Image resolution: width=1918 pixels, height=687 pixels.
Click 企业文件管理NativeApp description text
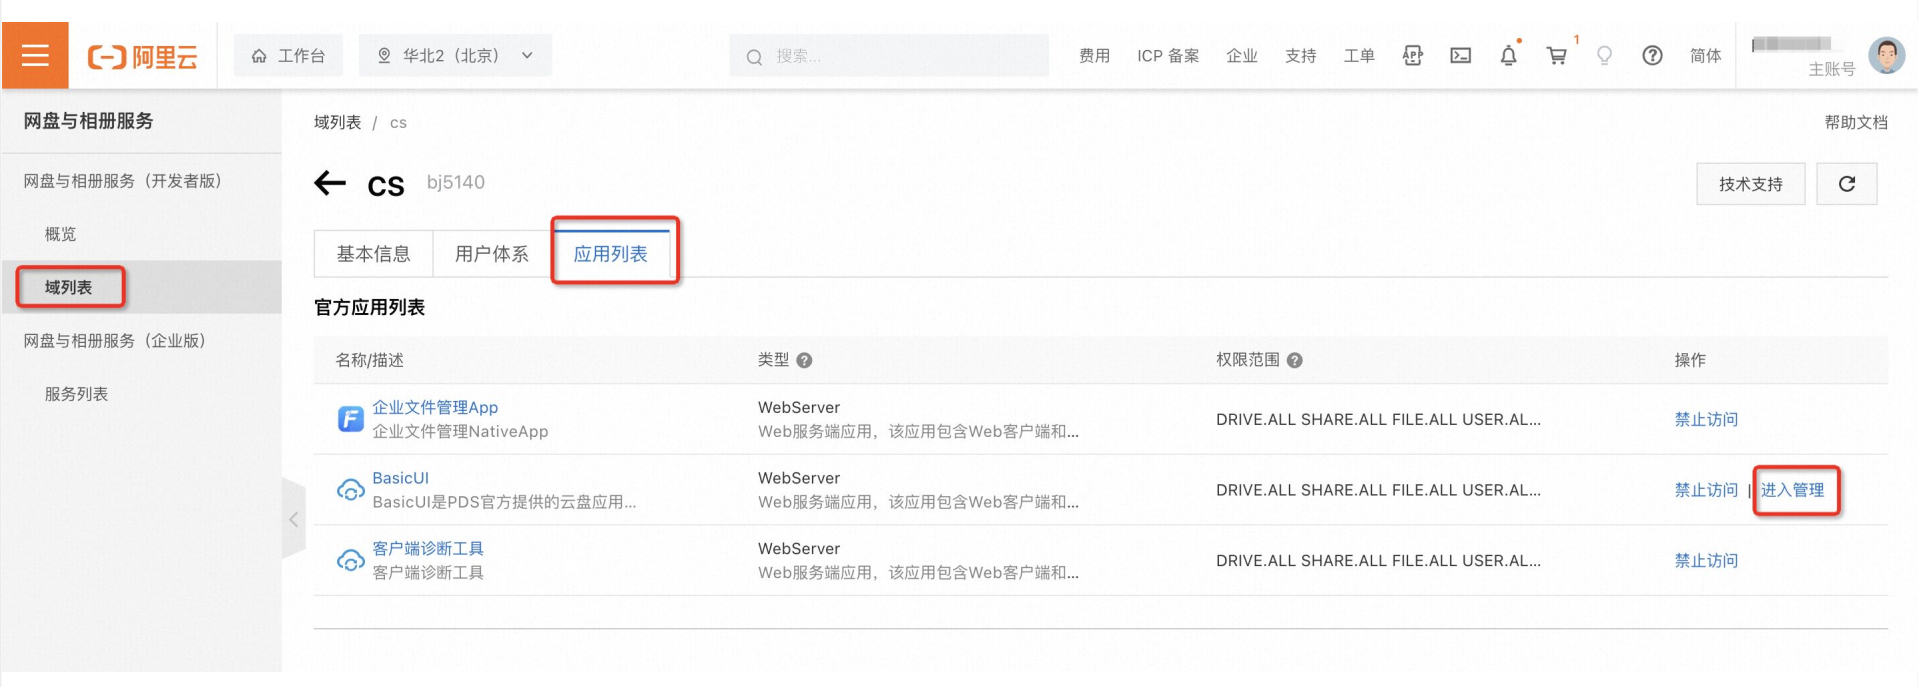point(460,431)
